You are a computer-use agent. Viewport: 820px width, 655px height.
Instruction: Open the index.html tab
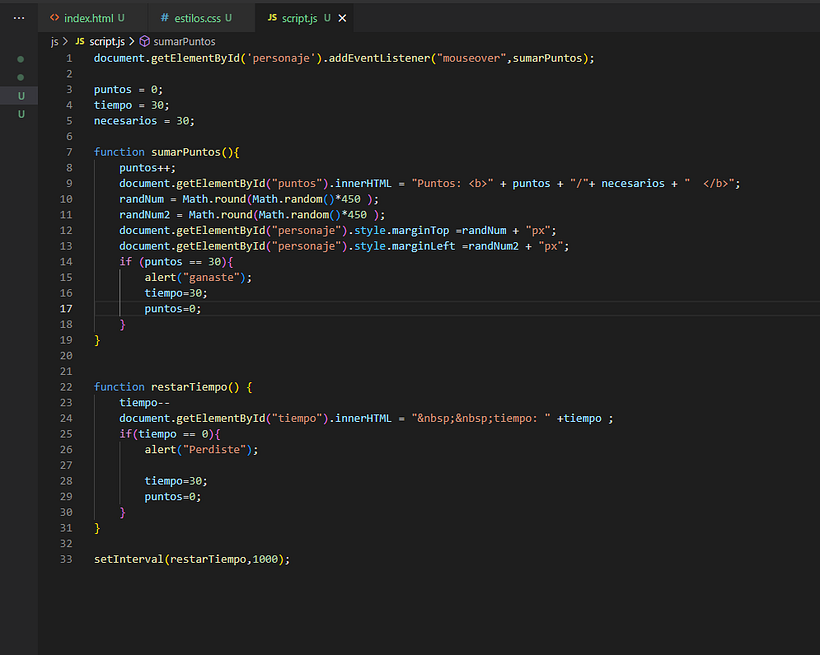click(x=87, y=18)
